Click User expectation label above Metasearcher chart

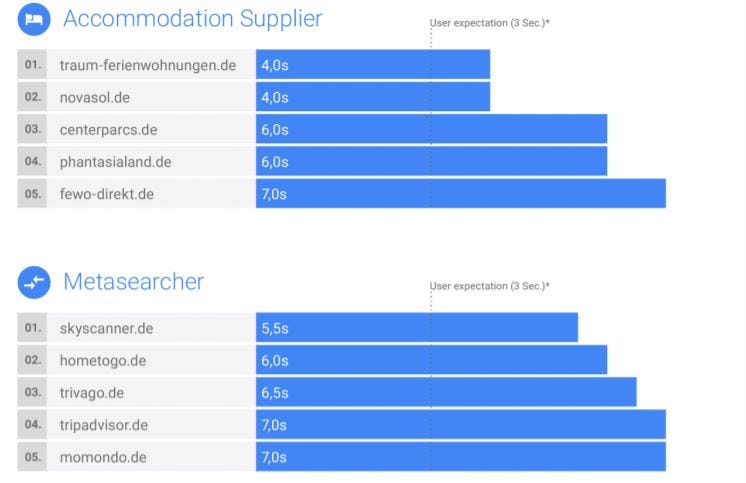coord(490,286)
